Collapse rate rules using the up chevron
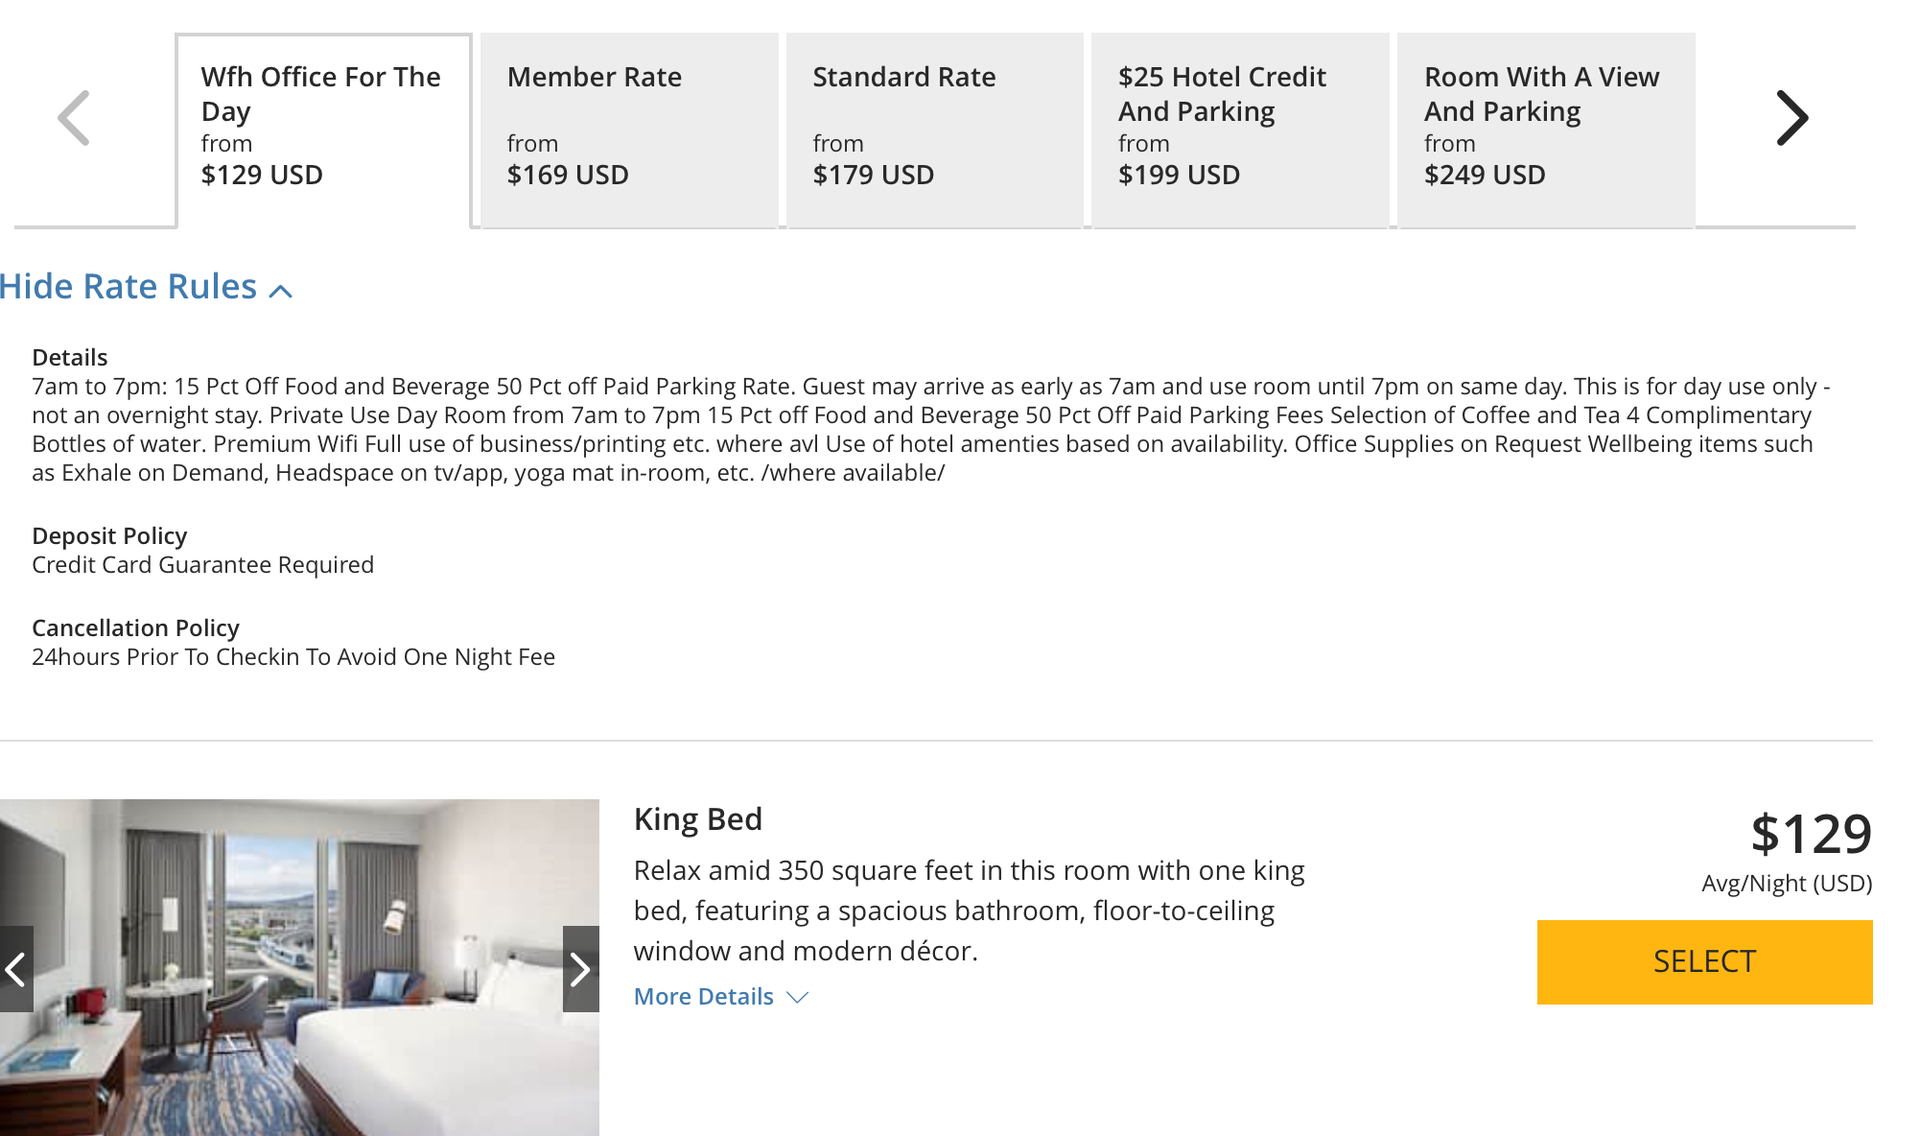Viewport: 1920px width, 1136px height. pos(281,291)
